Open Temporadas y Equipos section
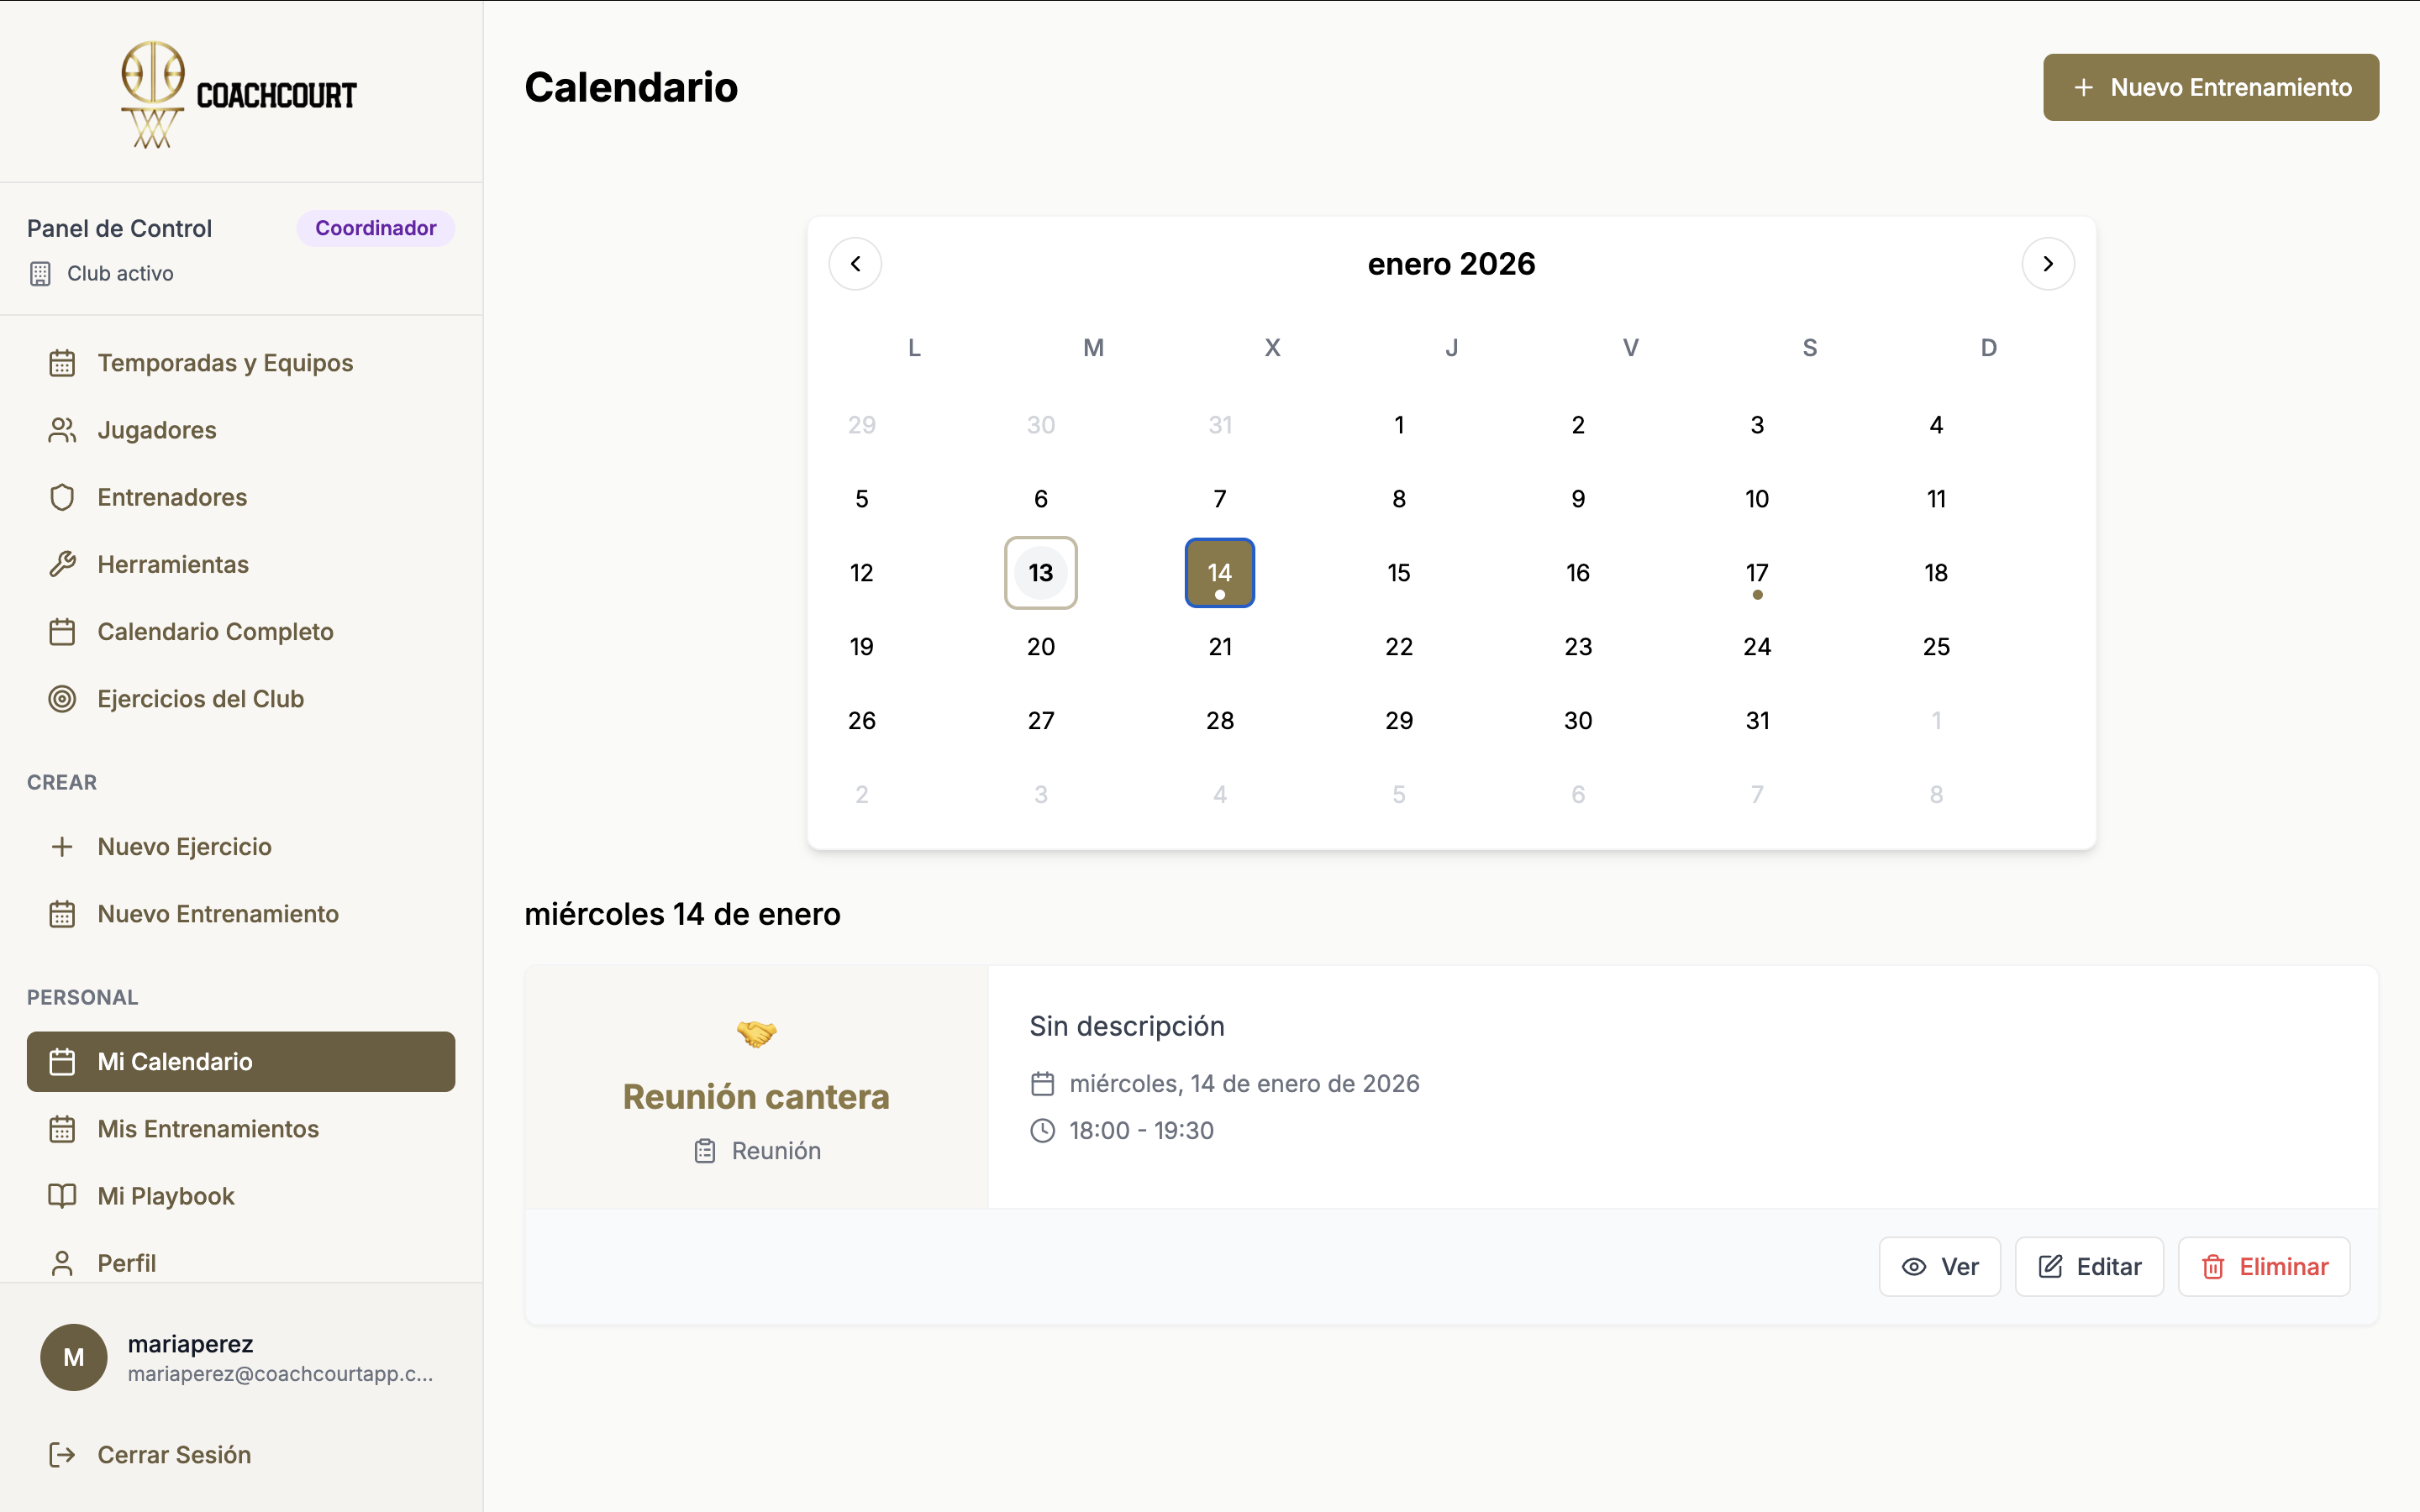 tap(225, 362)
